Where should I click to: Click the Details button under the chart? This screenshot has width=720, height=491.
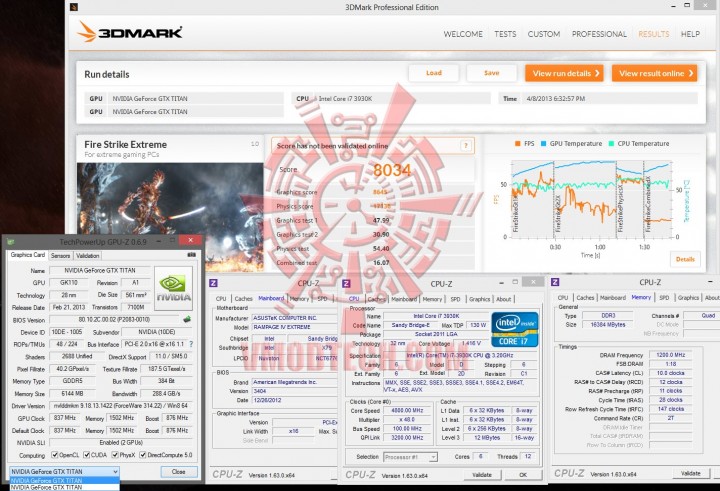[x=685, y=259]
